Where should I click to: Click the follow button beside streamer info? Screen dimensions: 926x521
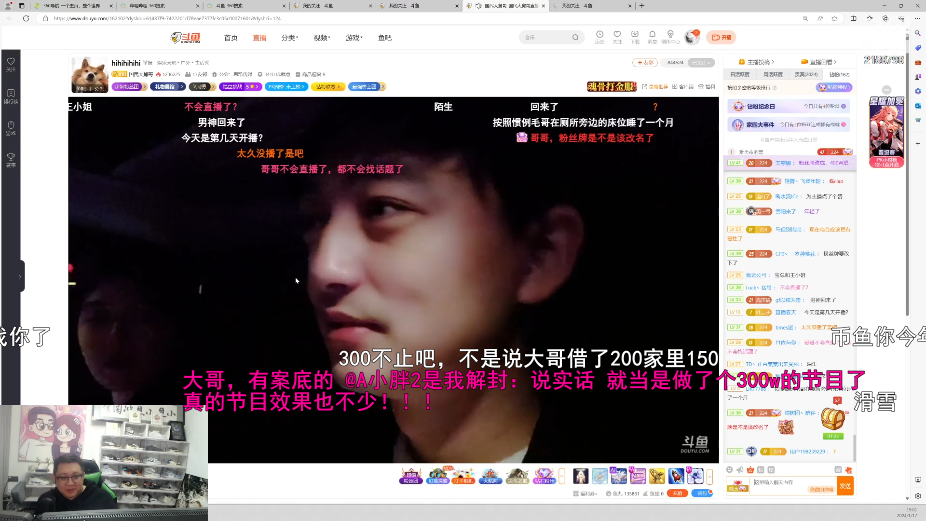(644, 62)
